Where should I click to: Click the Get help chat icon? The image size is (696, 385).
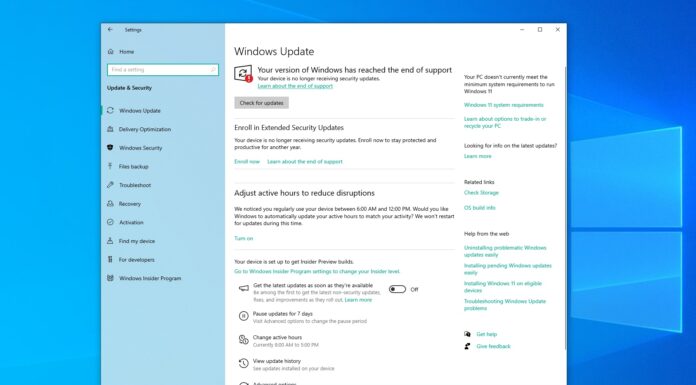pyautogui.click(x=467, y=334)
